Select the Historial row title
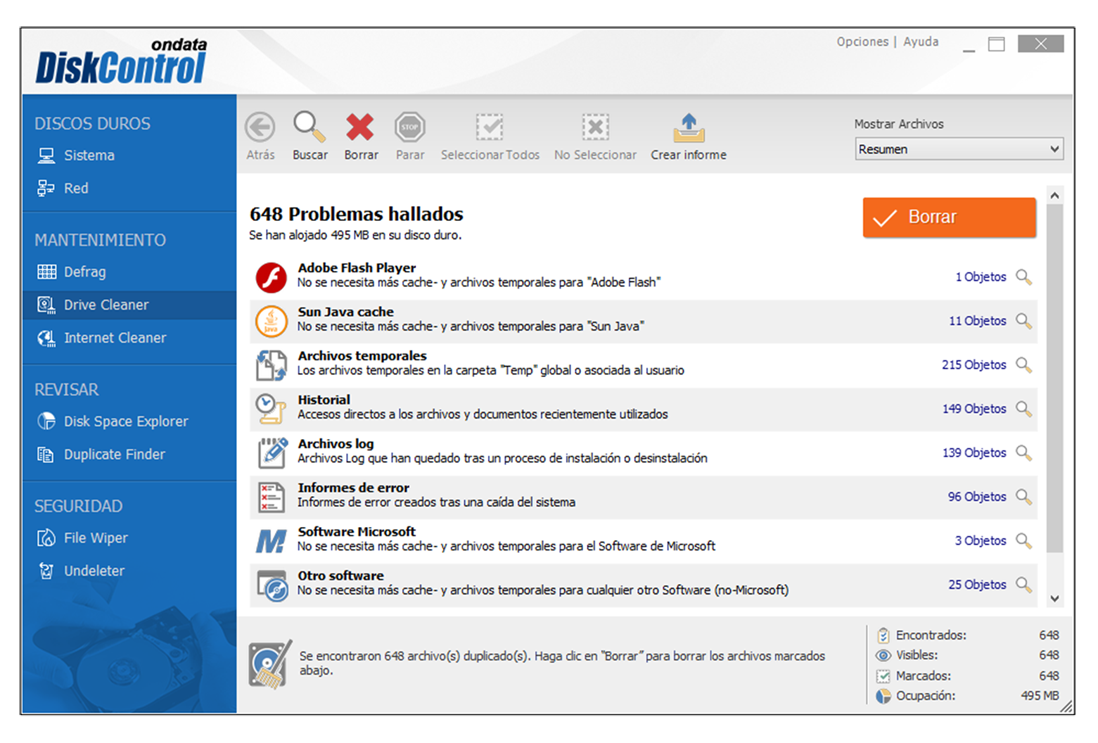This screenshot has width=1098, height=743. (324, 400)
